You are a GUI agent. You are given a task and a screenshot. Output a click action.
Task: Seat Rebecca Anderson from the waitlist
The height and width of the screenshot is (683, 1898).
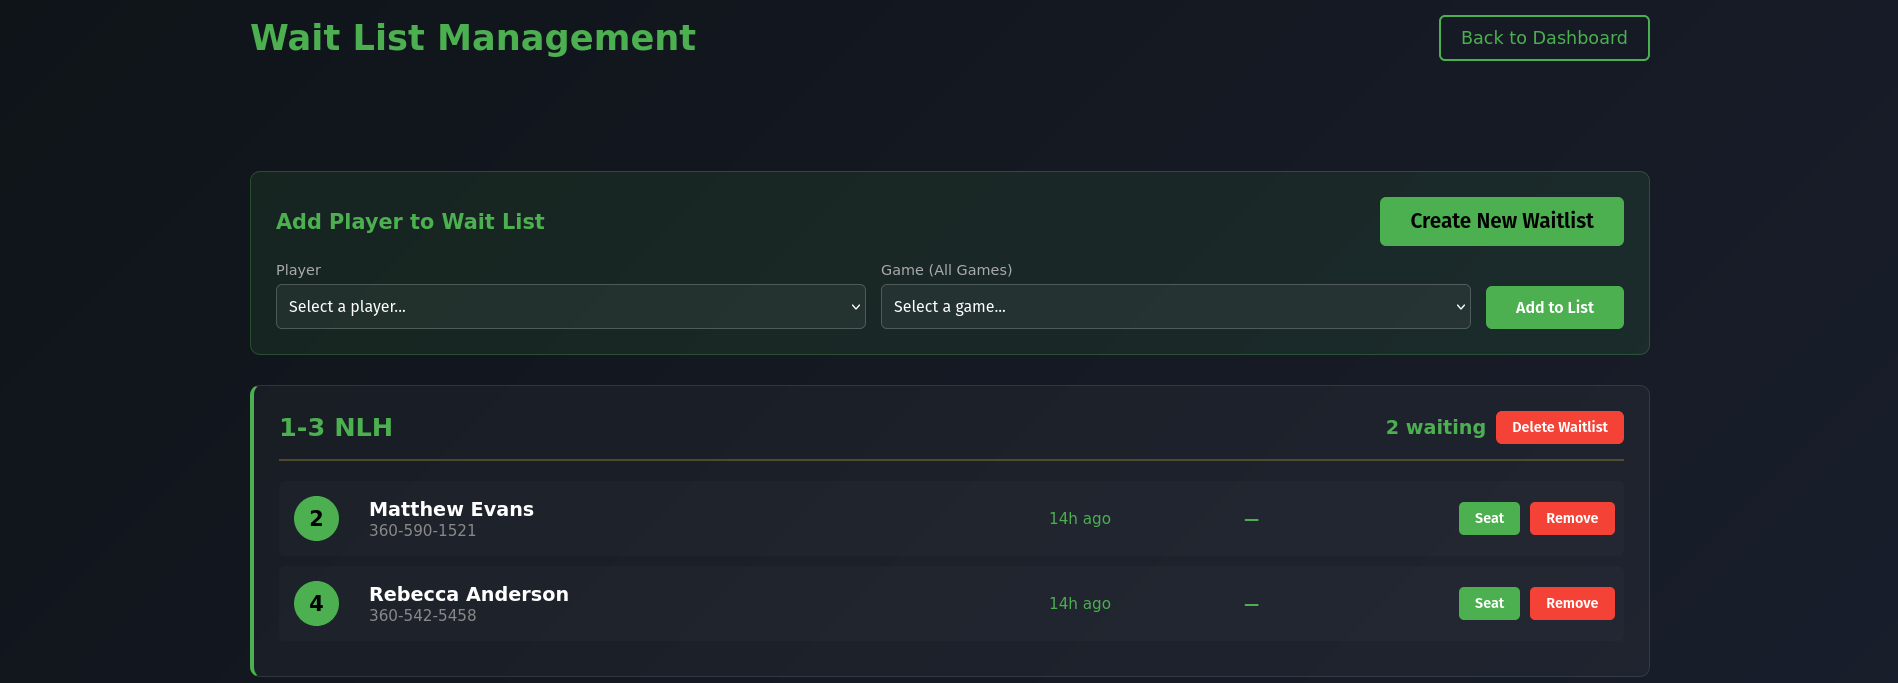(x=1488, y=603)
